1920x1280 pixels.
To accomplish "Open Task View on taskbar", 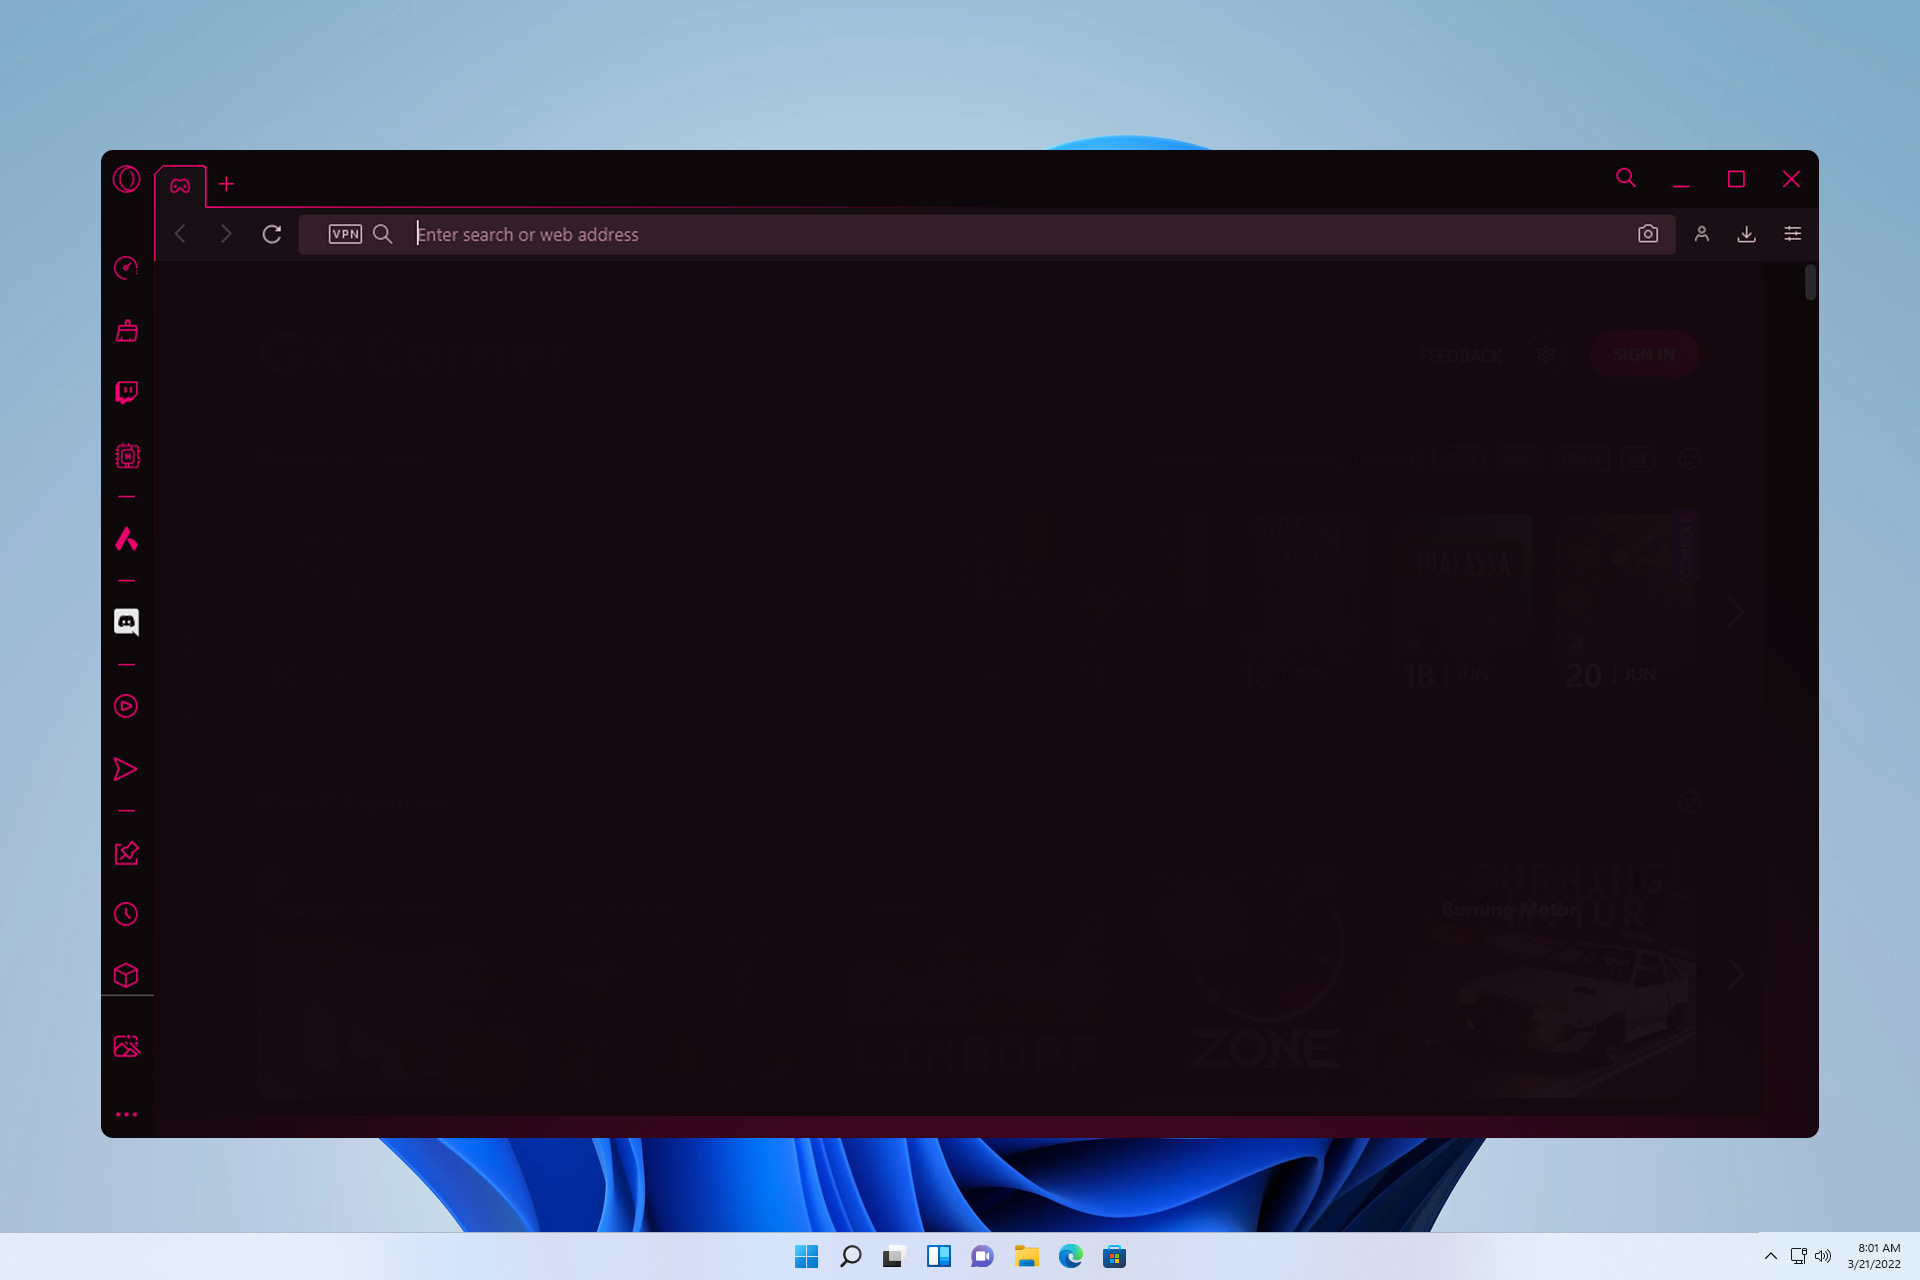I will [894, 1256].
